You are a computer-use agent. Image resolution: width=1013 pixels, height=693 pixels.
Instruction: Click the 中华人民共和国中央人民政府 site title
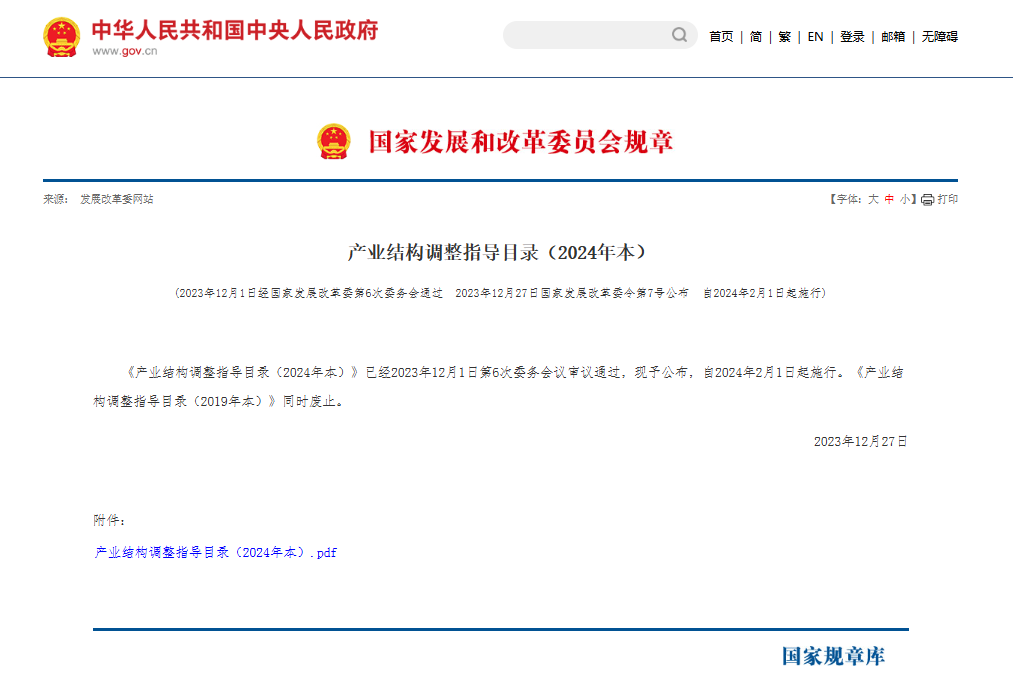(x=235, y=30)
